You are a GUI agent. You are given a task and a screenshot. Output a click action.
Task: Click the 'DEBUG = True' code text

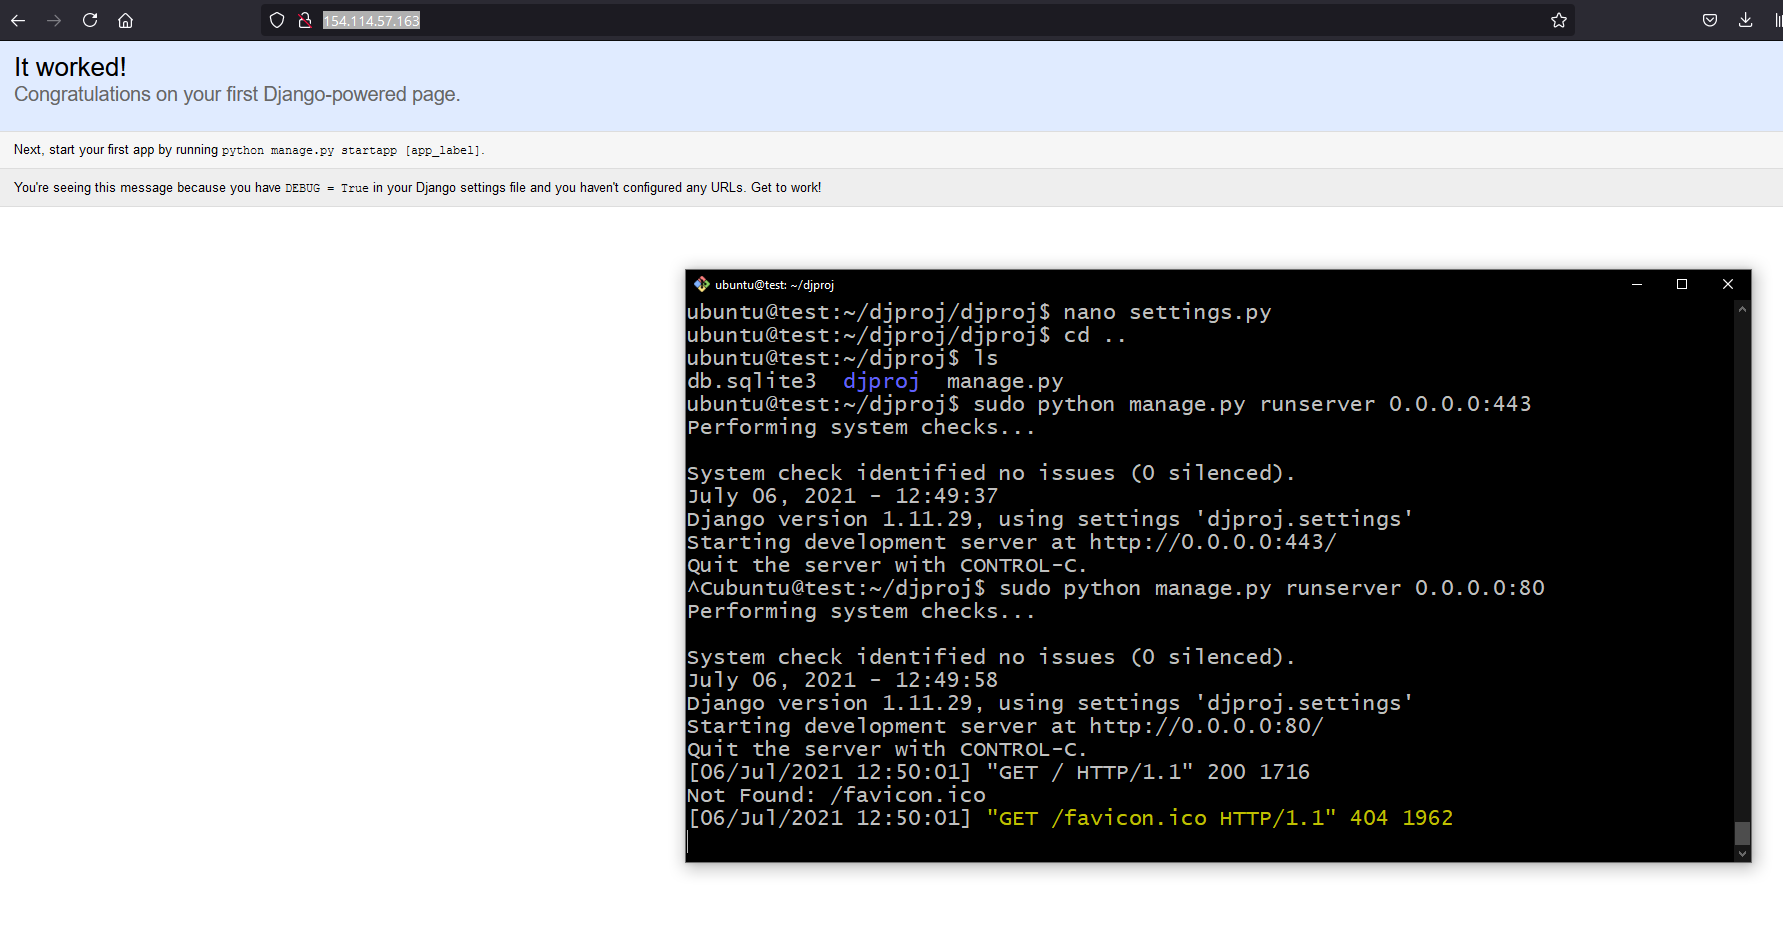pos(327,188)
